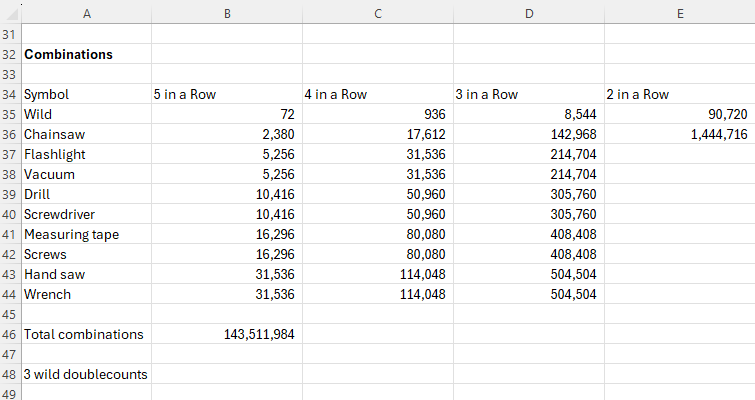Click the bold Combinations title cell
Image resolution: width=755 pixels, height=400 pixels.
(68, 54)
